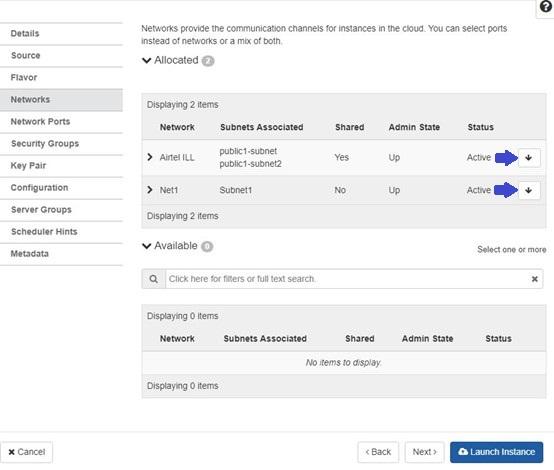Screen dimensions: 554x470
Task: Click the Shared value Yes for Airtel ILL
Action: point(342,157)
